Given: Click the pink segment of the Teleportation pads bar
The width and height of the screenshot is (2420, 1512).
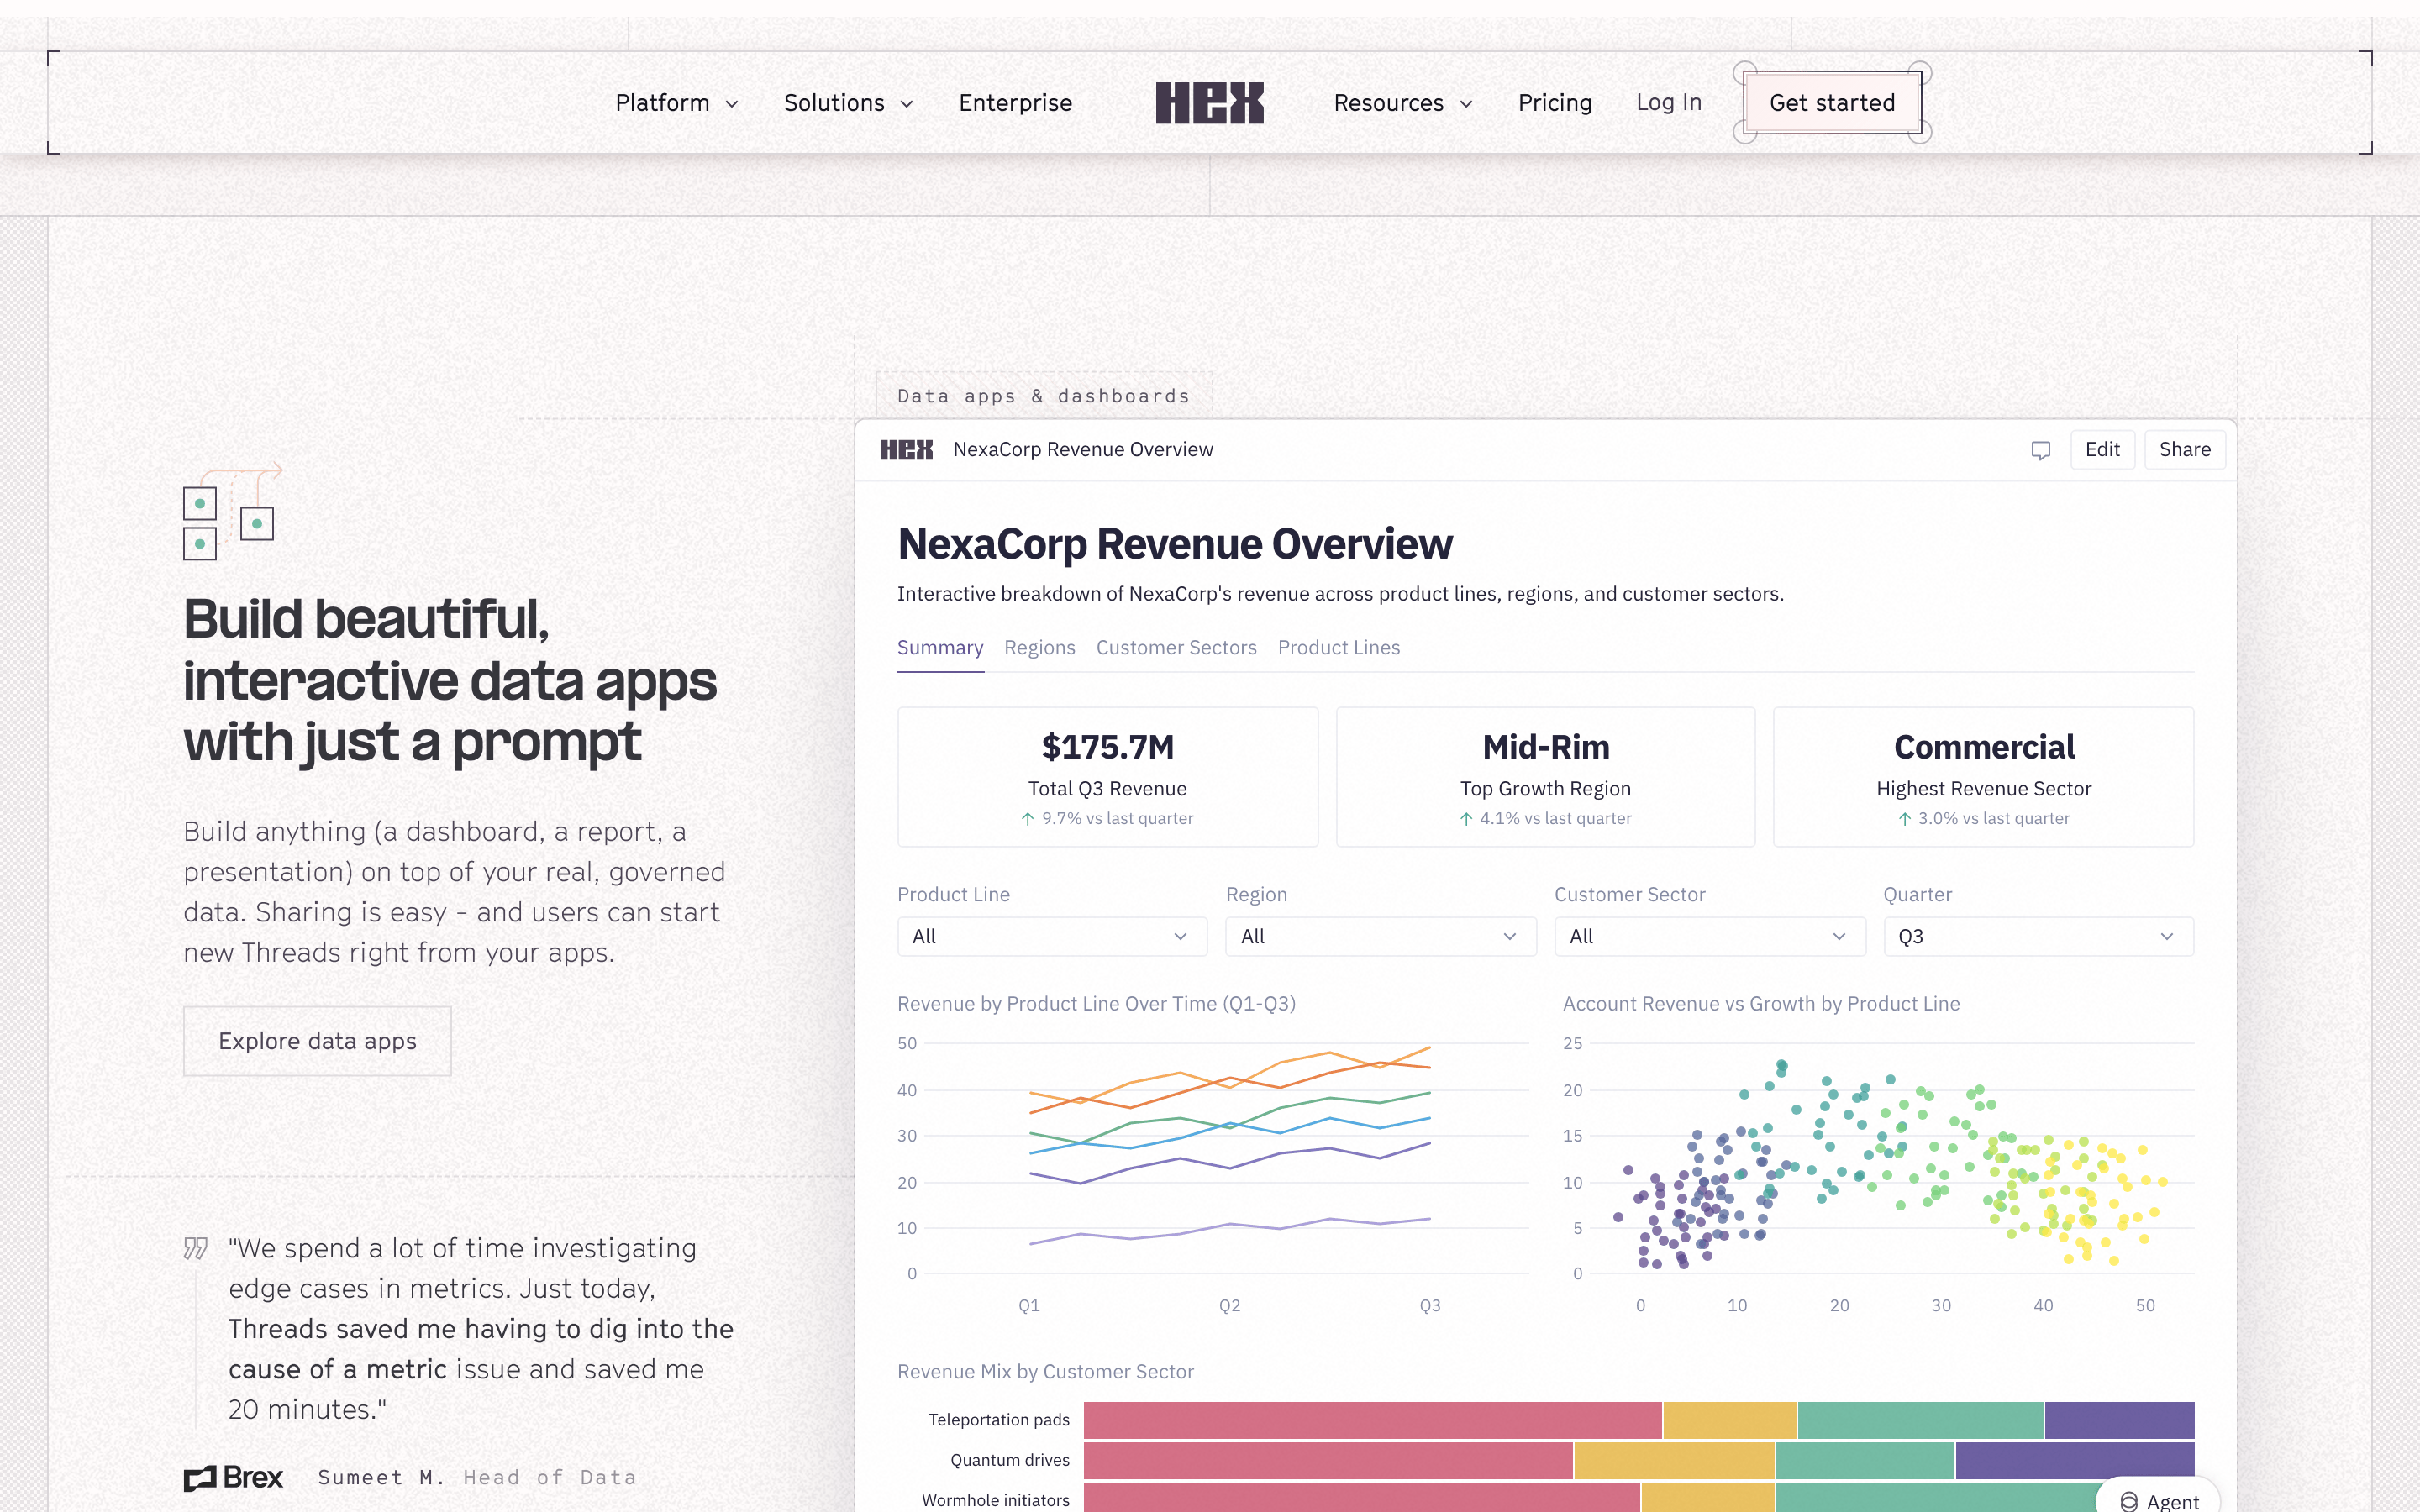Looking at the screenshot, I should (x=1372, y=1420).
